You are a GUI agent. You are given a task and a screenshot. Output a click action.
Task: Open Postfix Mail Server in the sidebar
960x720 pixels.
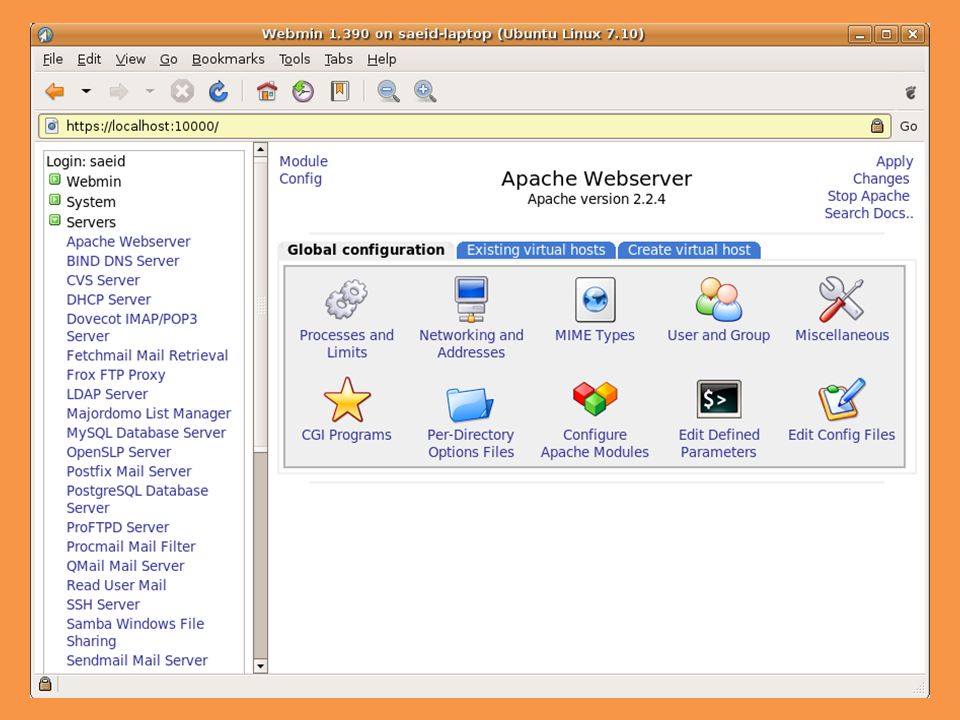129,471
